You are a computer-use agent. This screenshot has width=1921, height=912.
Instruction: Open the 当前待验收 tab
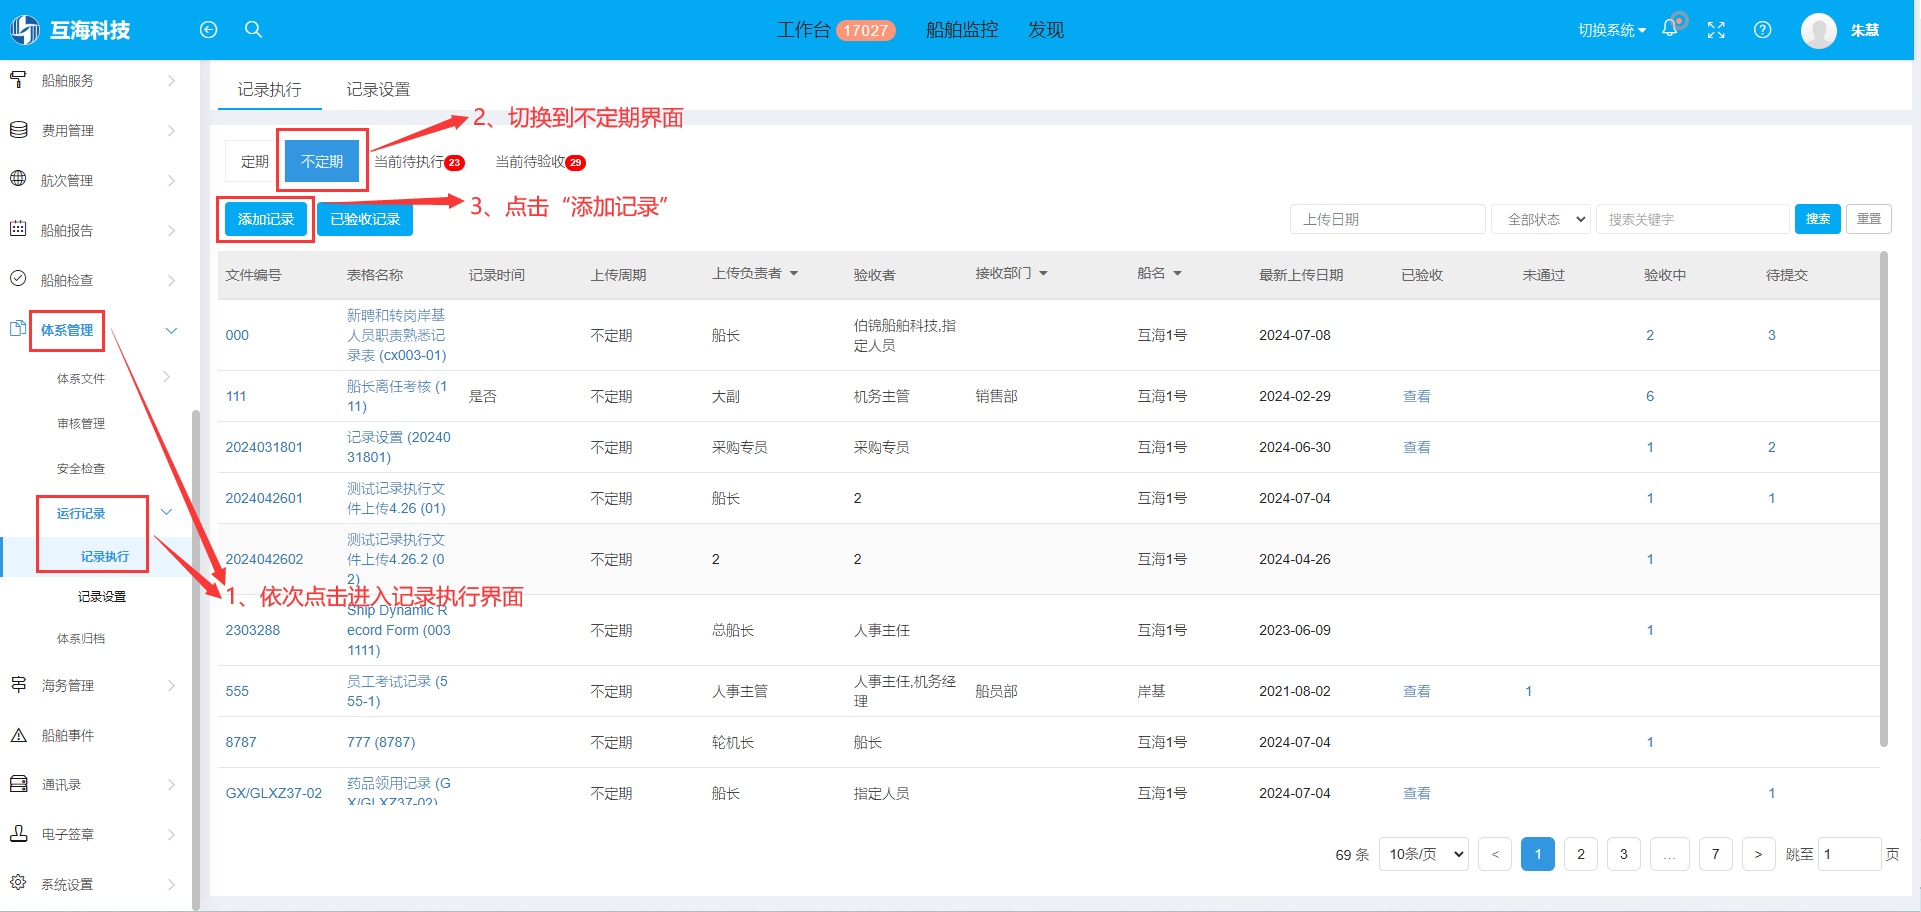pyautogui.click(x=541, y=162)
